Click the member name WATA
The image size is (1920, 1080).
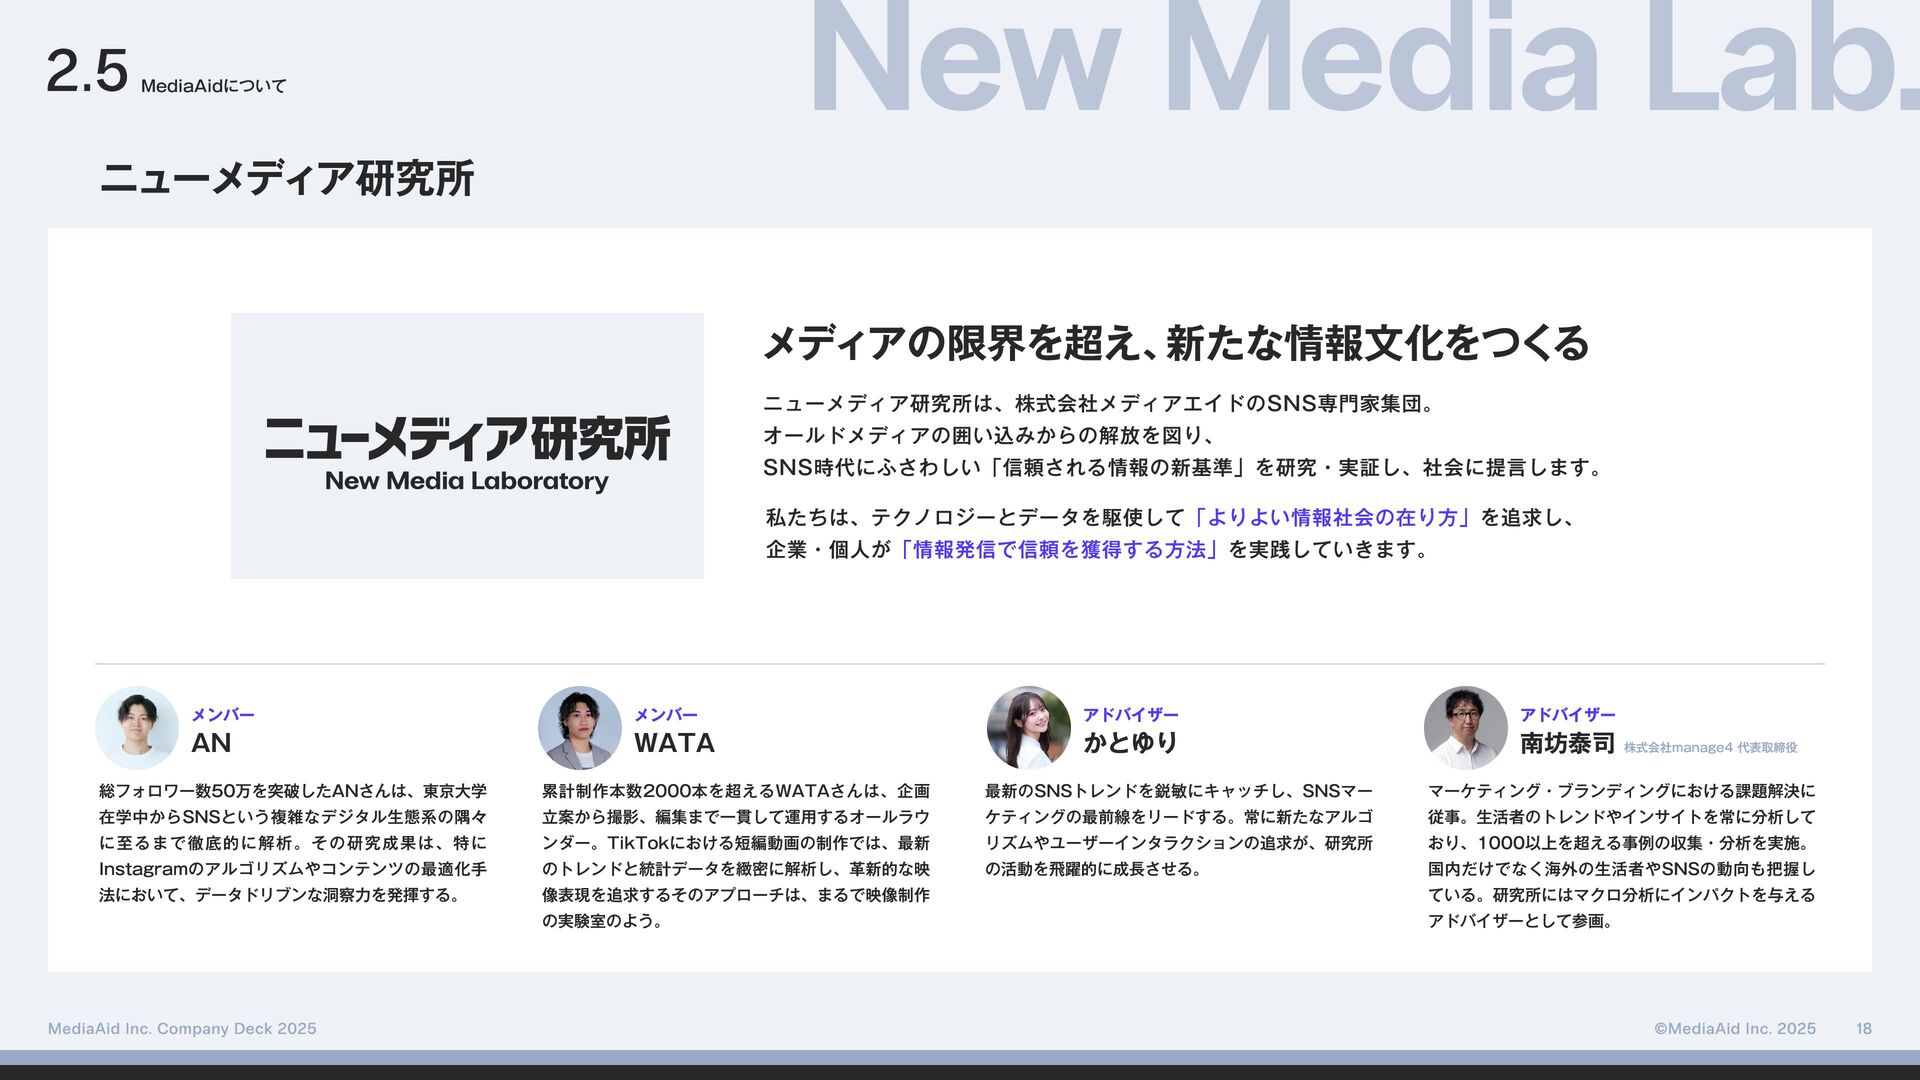pyautogui.click(x=674, y=743)
